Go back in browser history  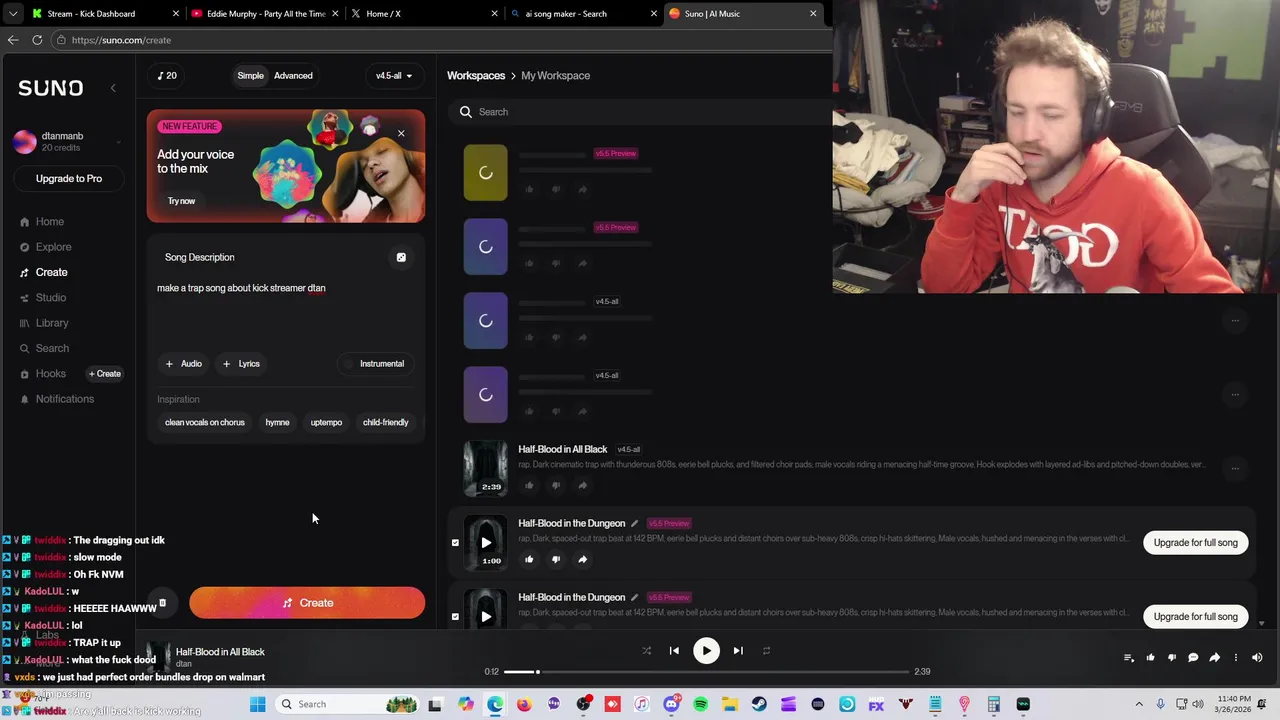[x=13, y=40]
